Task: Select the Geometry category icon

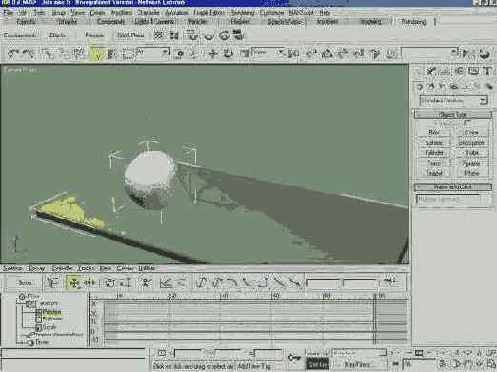Action: (x=420, y=86)
